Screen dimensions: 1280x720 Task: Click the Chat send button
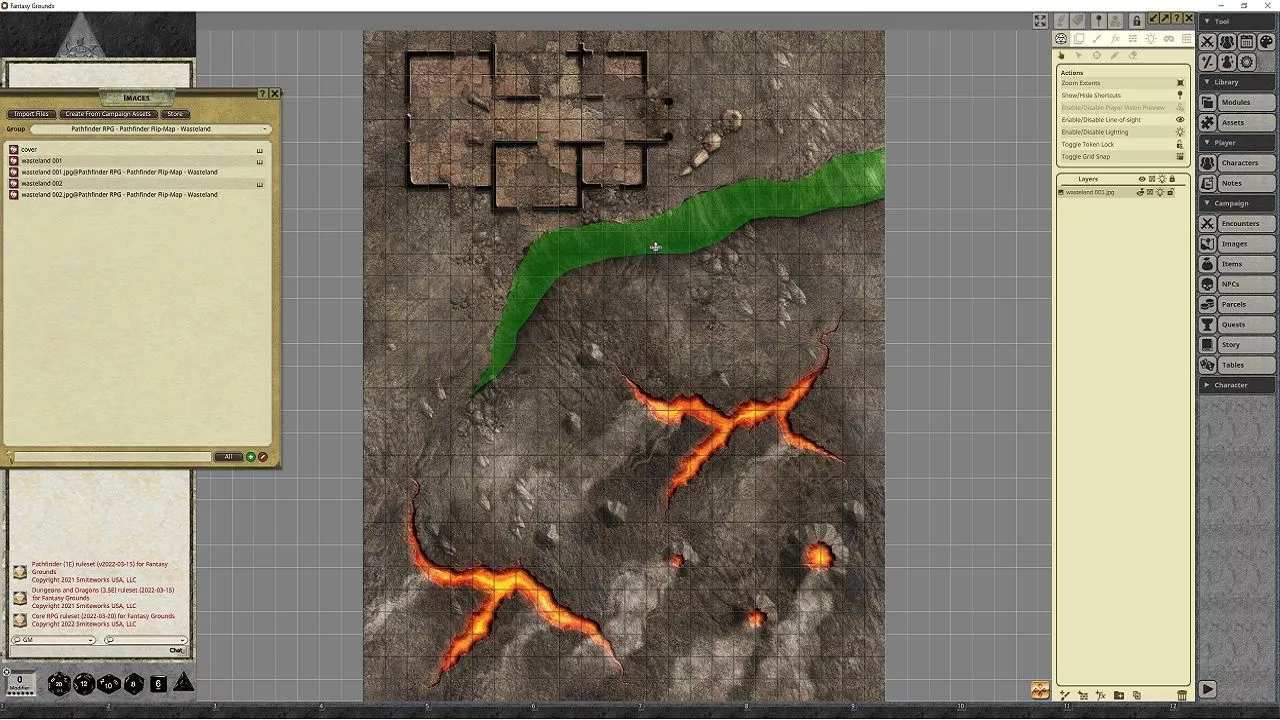[x=177, y=651]
